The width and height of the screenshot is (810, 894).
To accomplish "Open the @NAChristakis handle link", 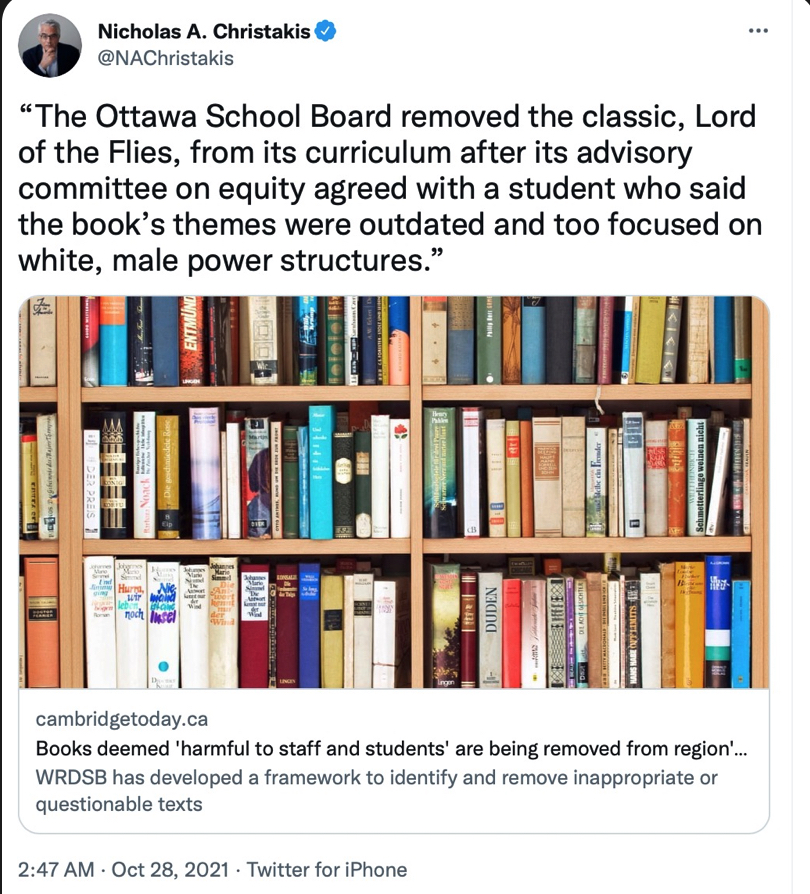I will 165,58.
